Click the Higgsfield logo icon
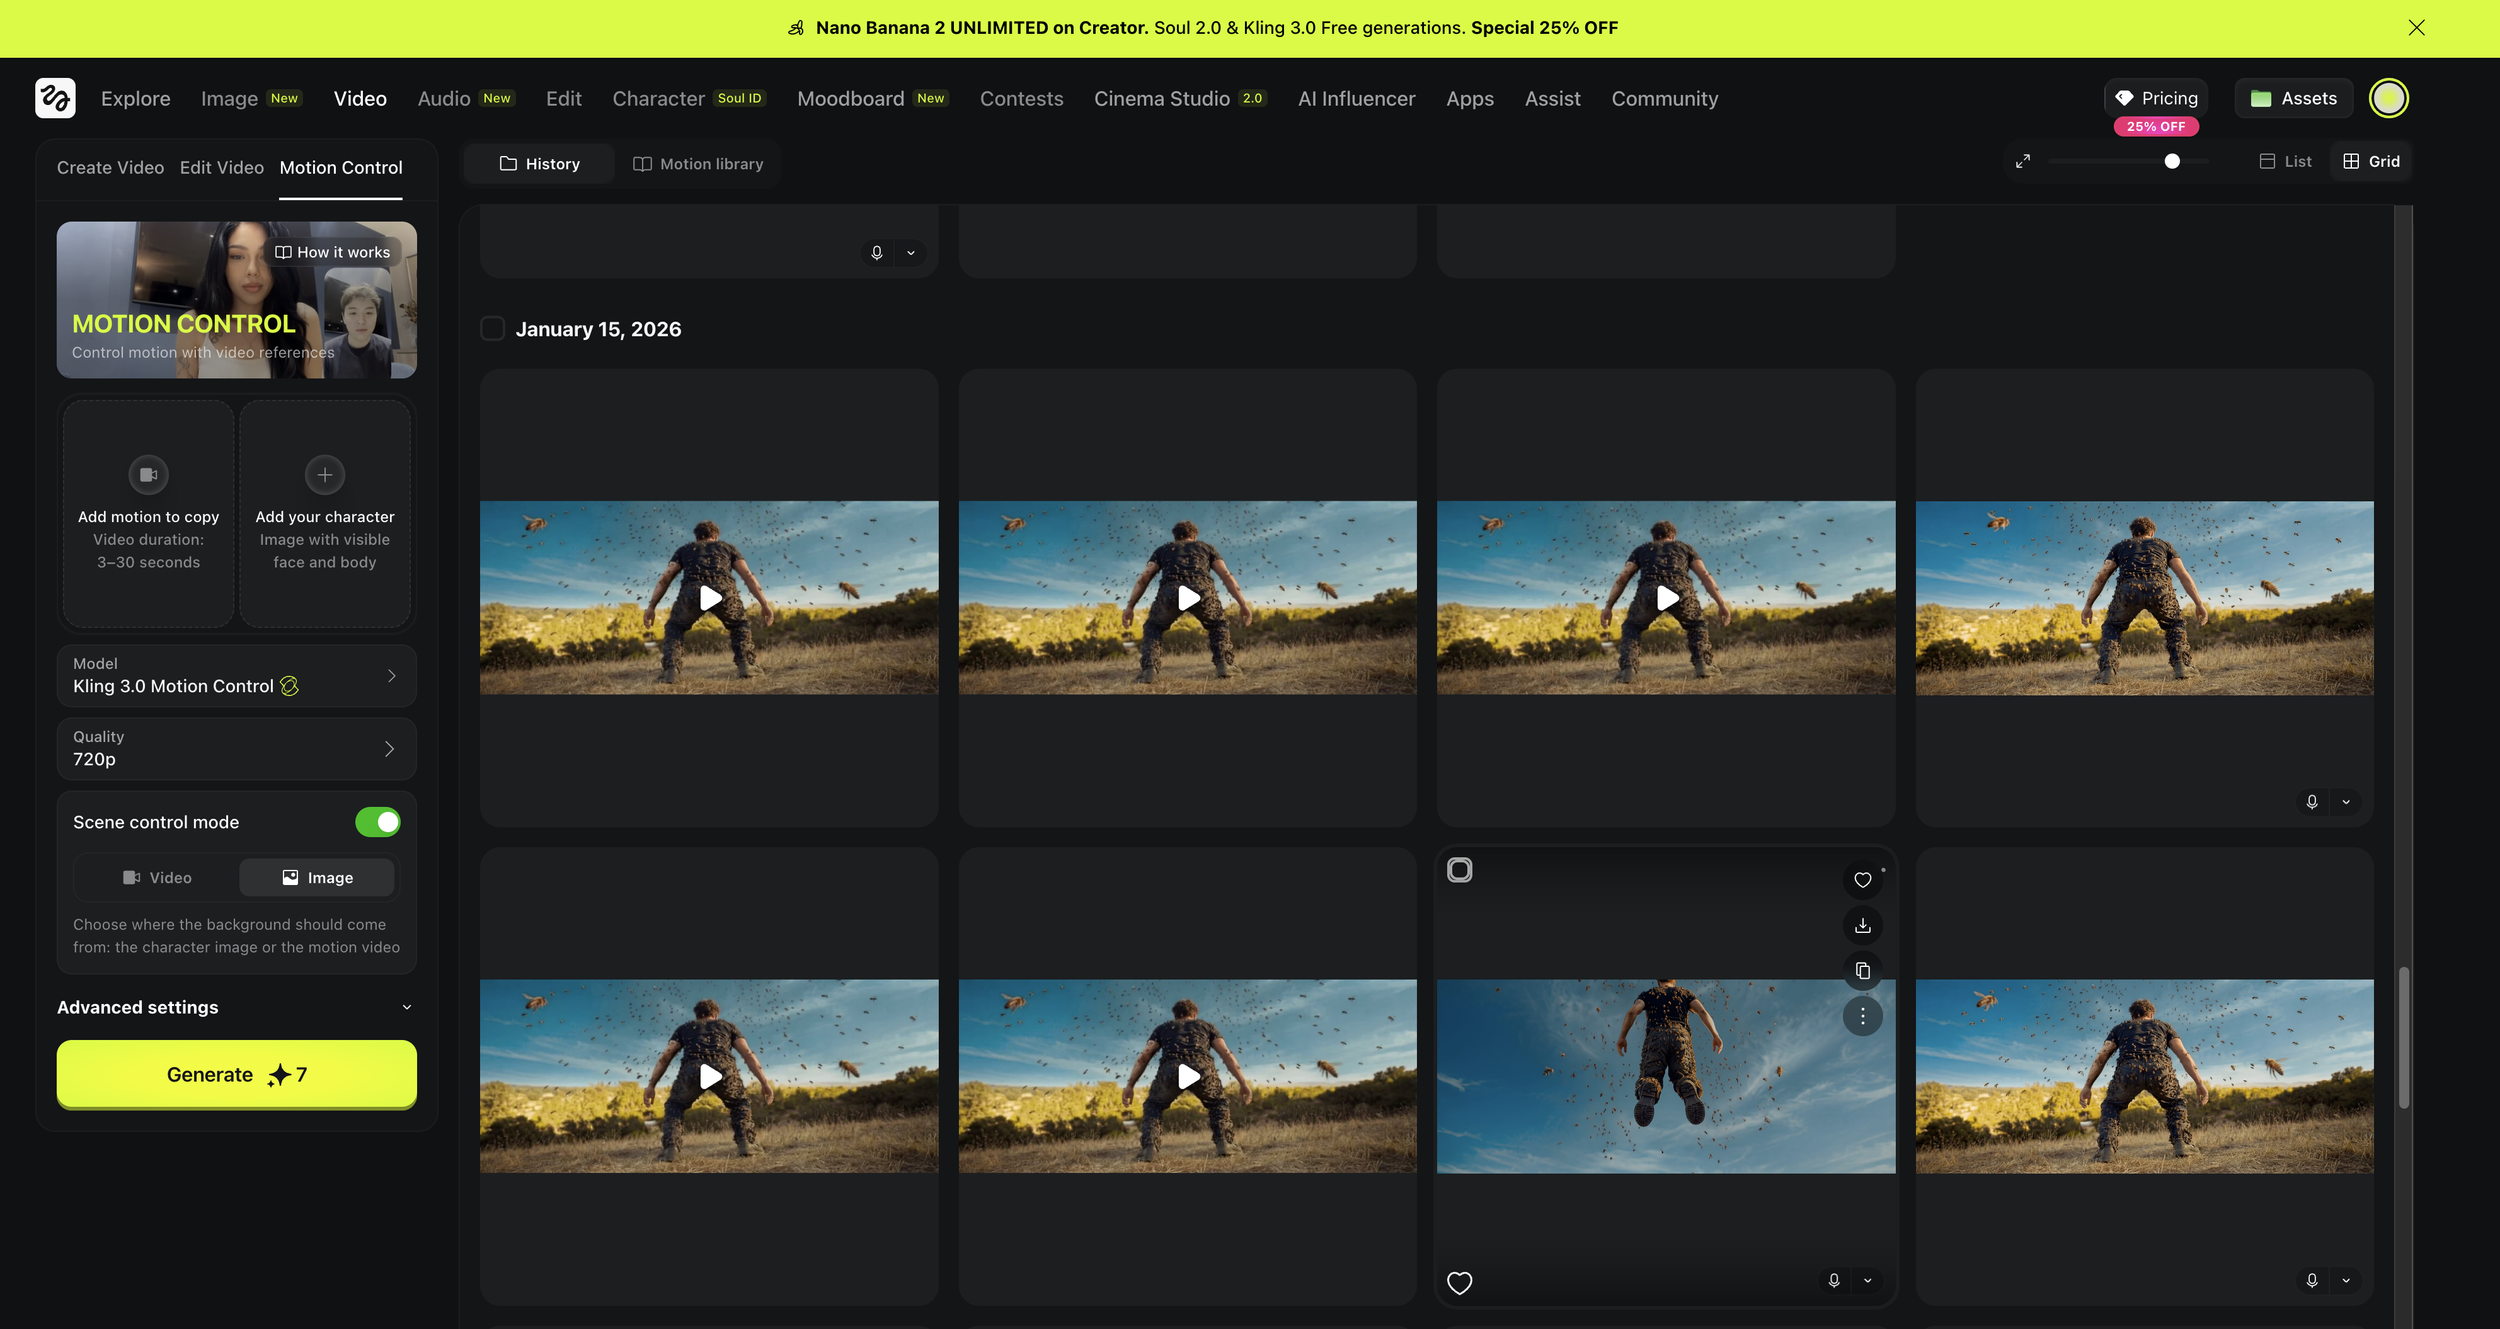 coord(55,98)
